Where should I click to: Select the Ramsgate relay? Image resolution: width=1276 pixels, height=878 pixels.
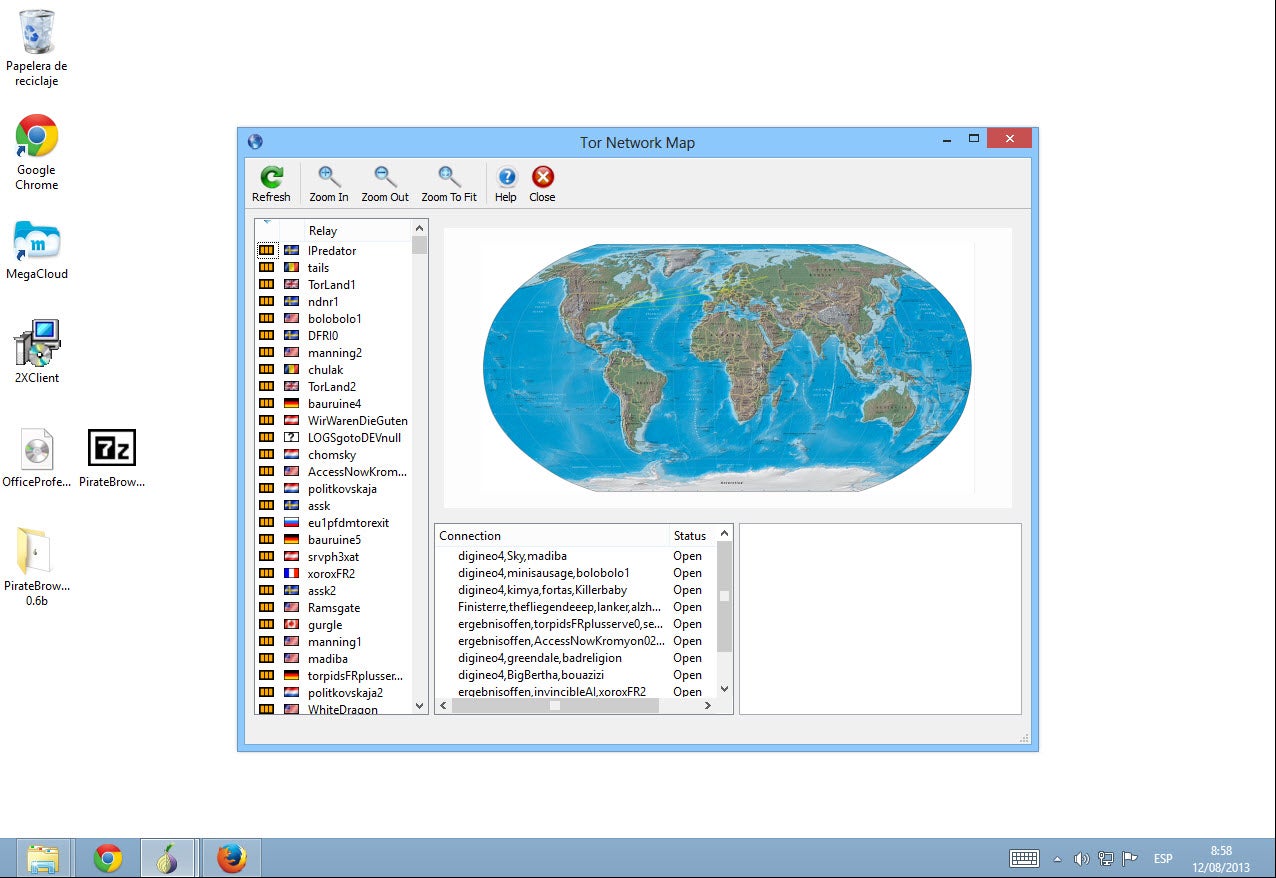[x=334, y=608]
